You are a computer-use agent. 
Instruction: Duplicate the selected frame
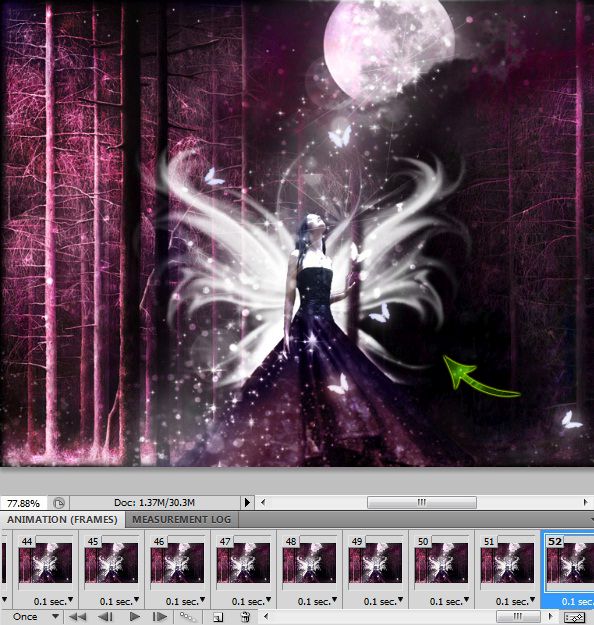point(218,617)
